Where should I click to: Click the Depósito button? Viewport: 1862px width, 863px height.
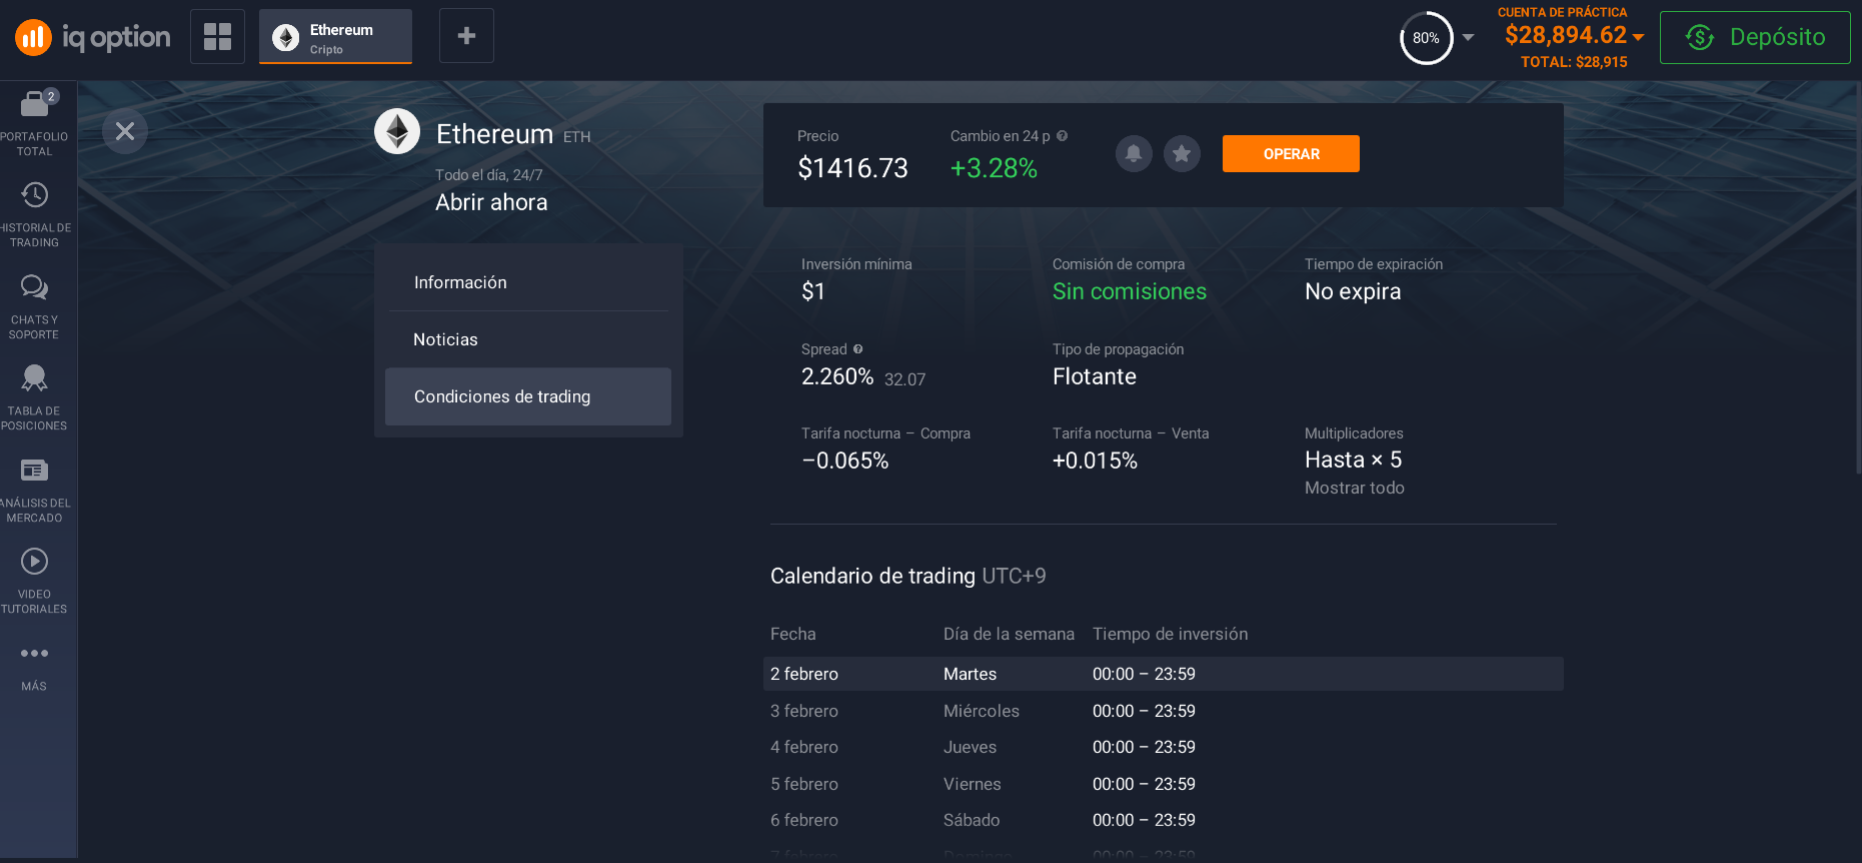click(x=1754, y=38)
